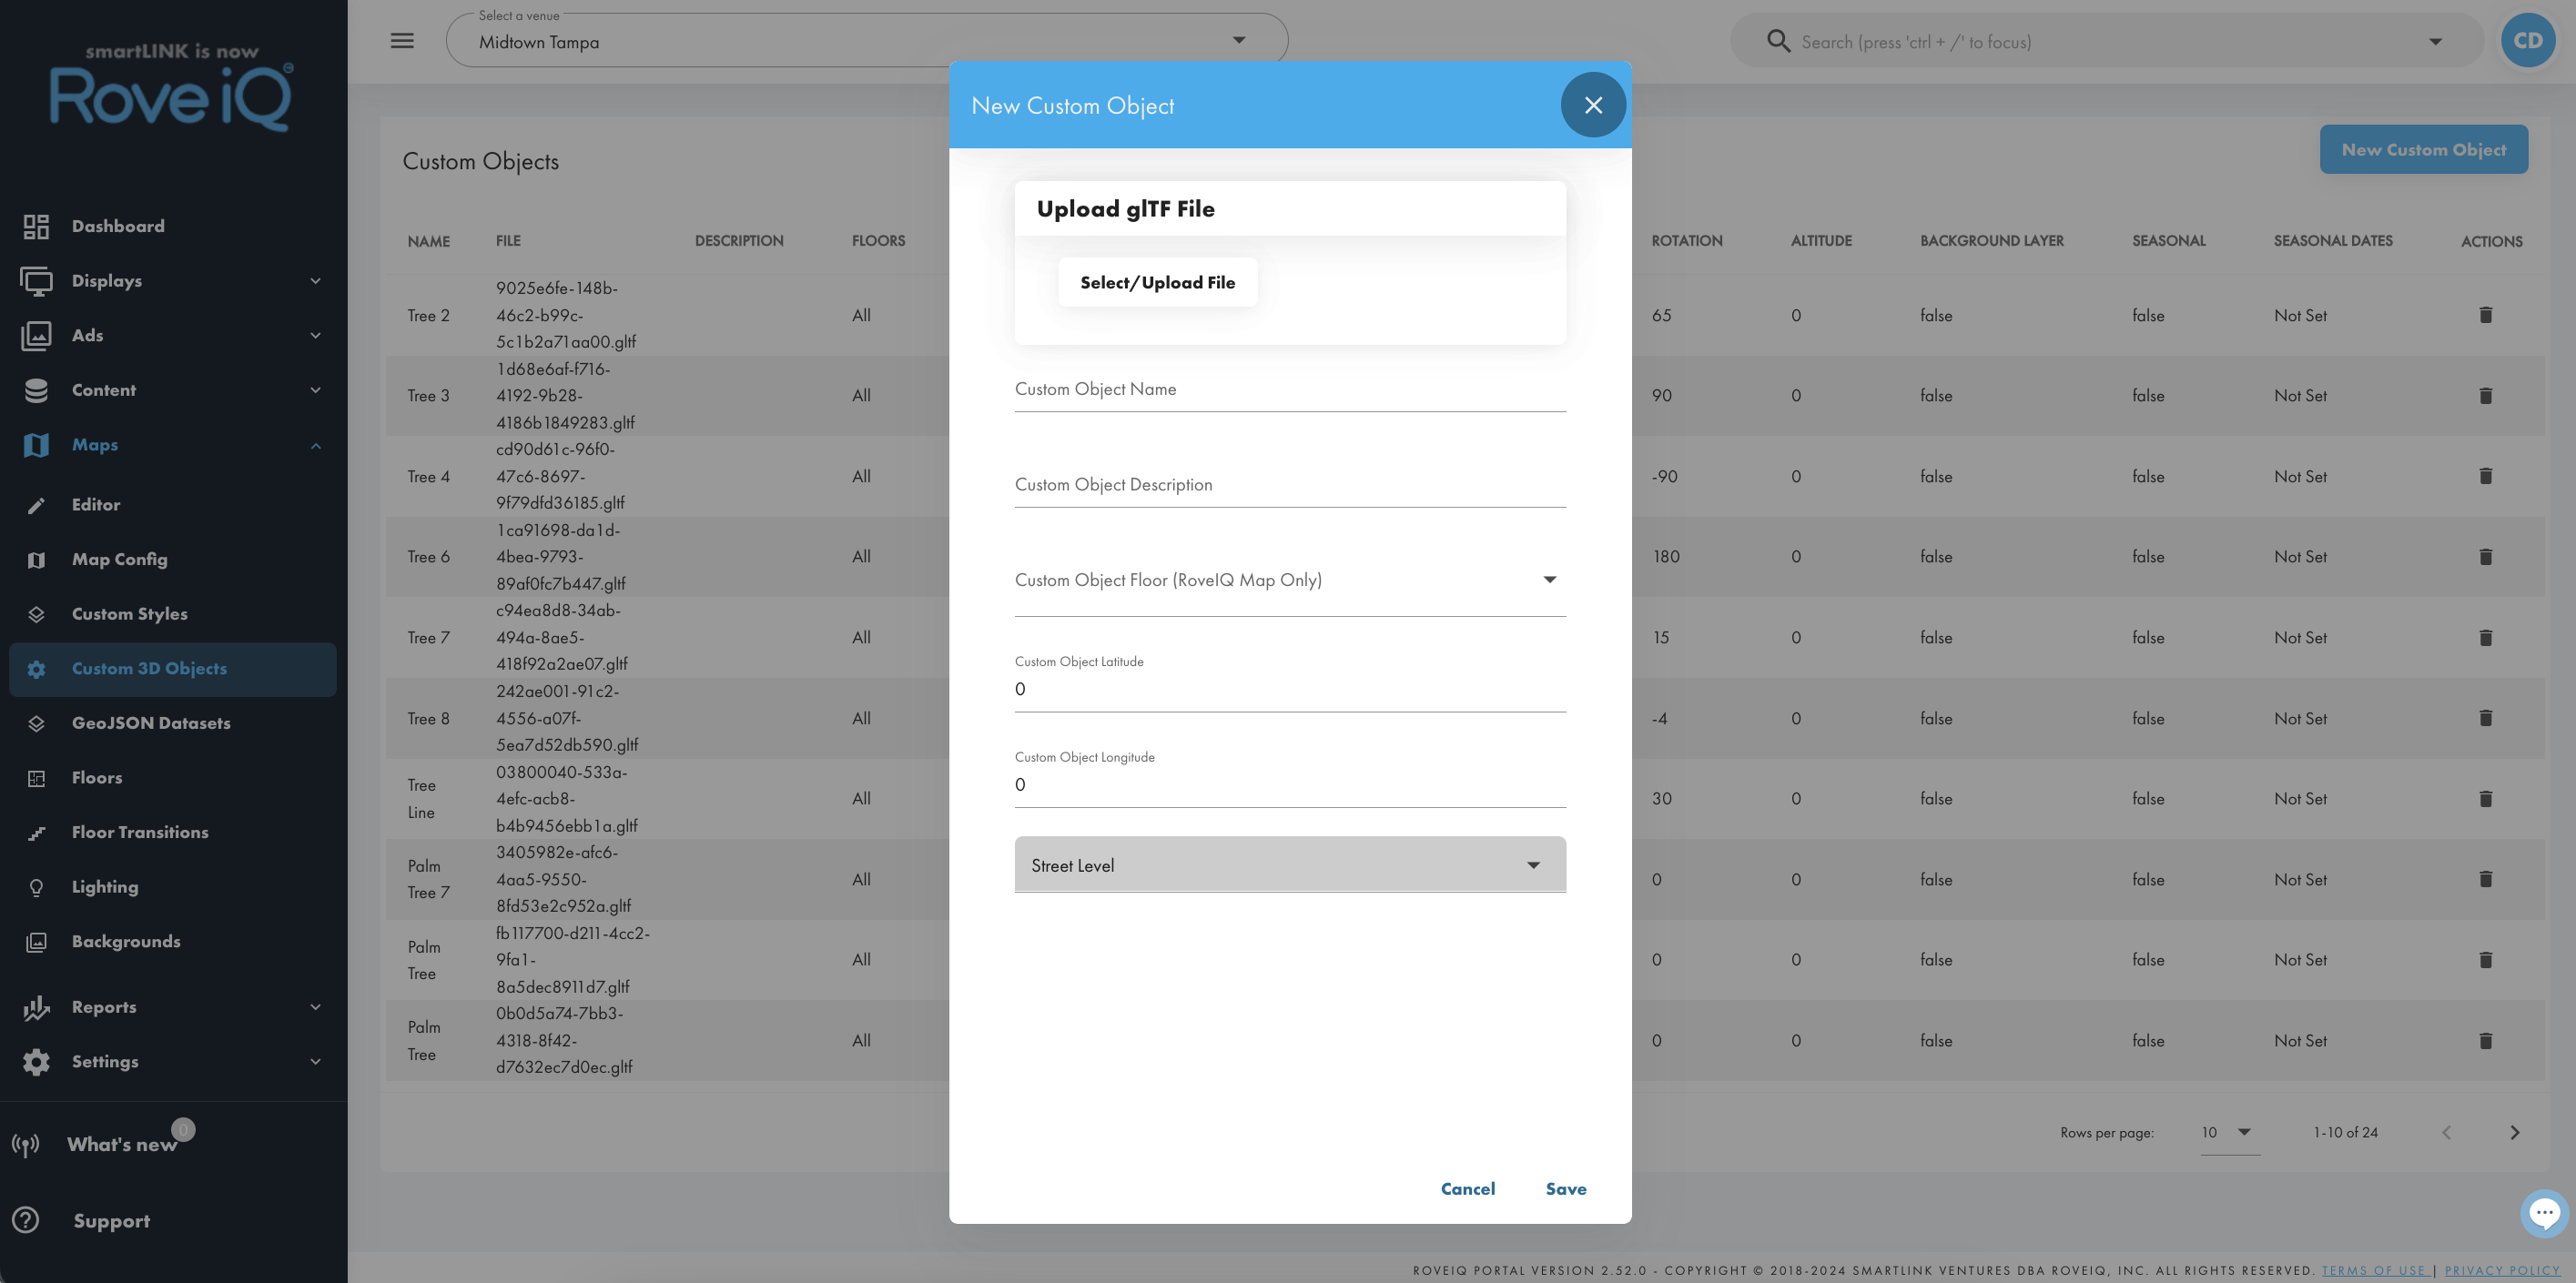Expand the Content submenu chevron
Screen dimensions: 2576x1283
(316, 390)
